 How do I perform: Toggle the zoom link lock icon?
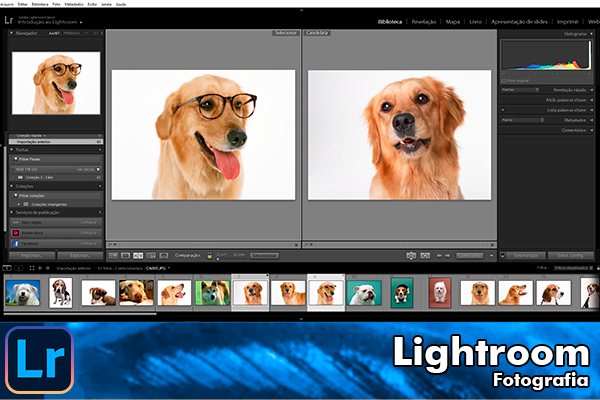click(x=209, y=255)
